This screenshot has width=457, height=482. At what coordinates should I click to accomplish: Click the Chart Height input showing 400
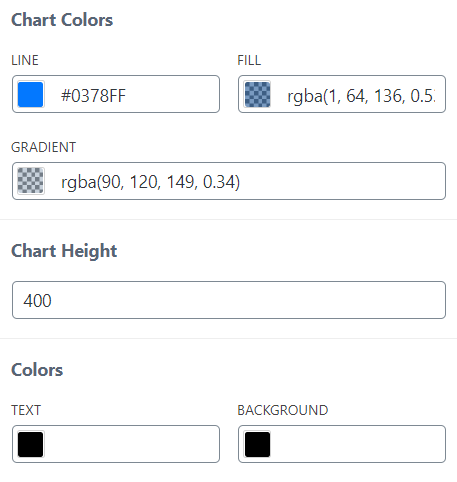[229, 300]
